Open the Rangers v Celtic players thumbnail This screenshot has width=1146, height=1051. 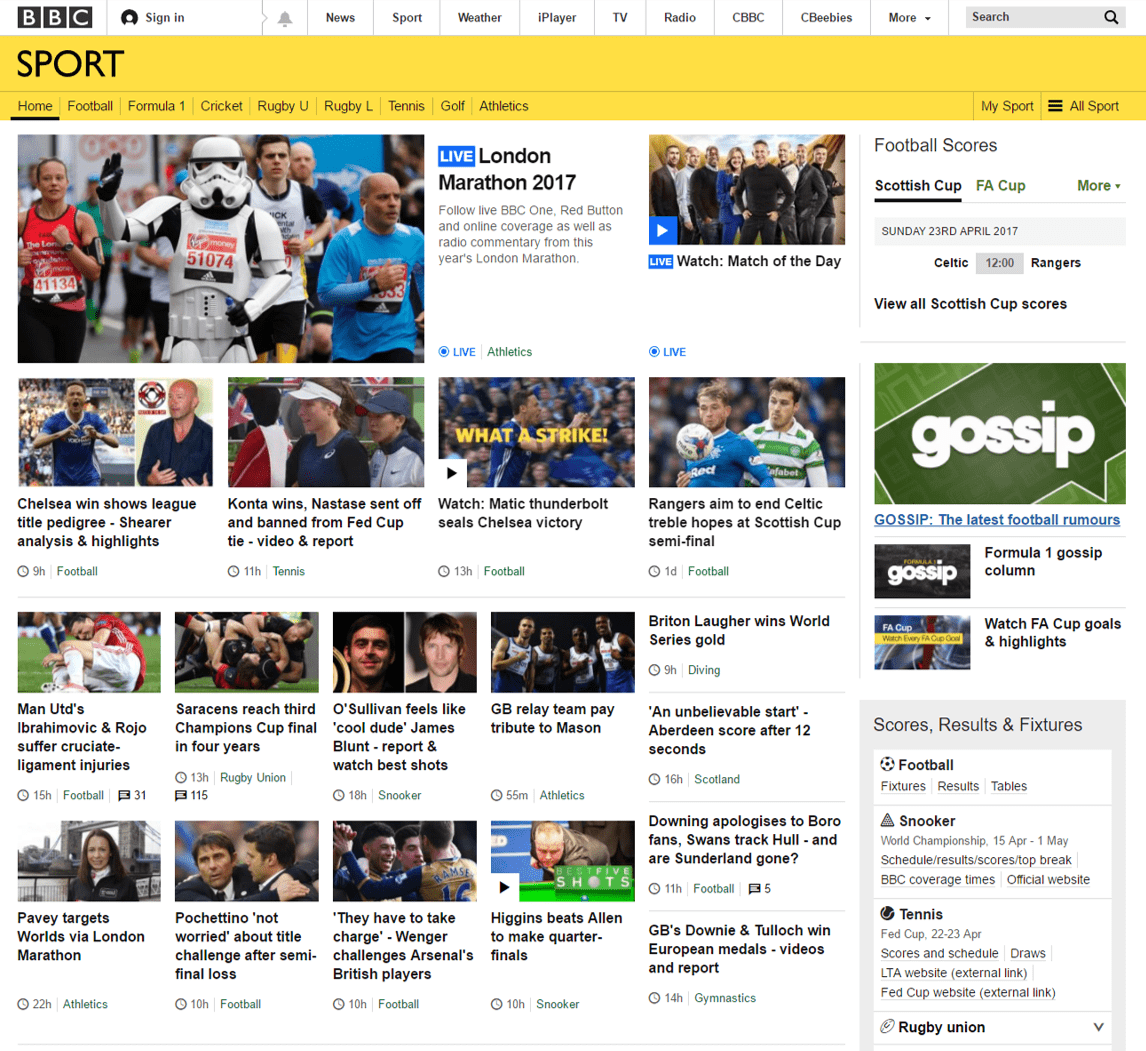[x=747, y=432]
